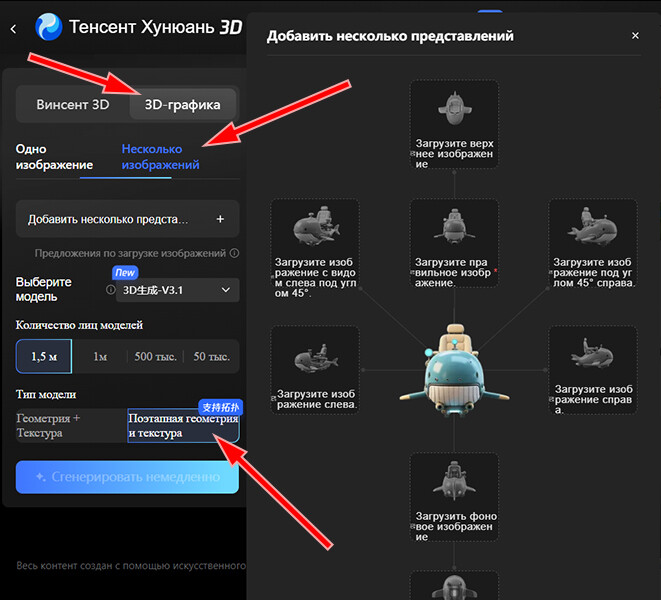Image resolution: width=661 pixels, height=600 pixels.
Task: Upload the required front view image slot
Action: [454, 243]
